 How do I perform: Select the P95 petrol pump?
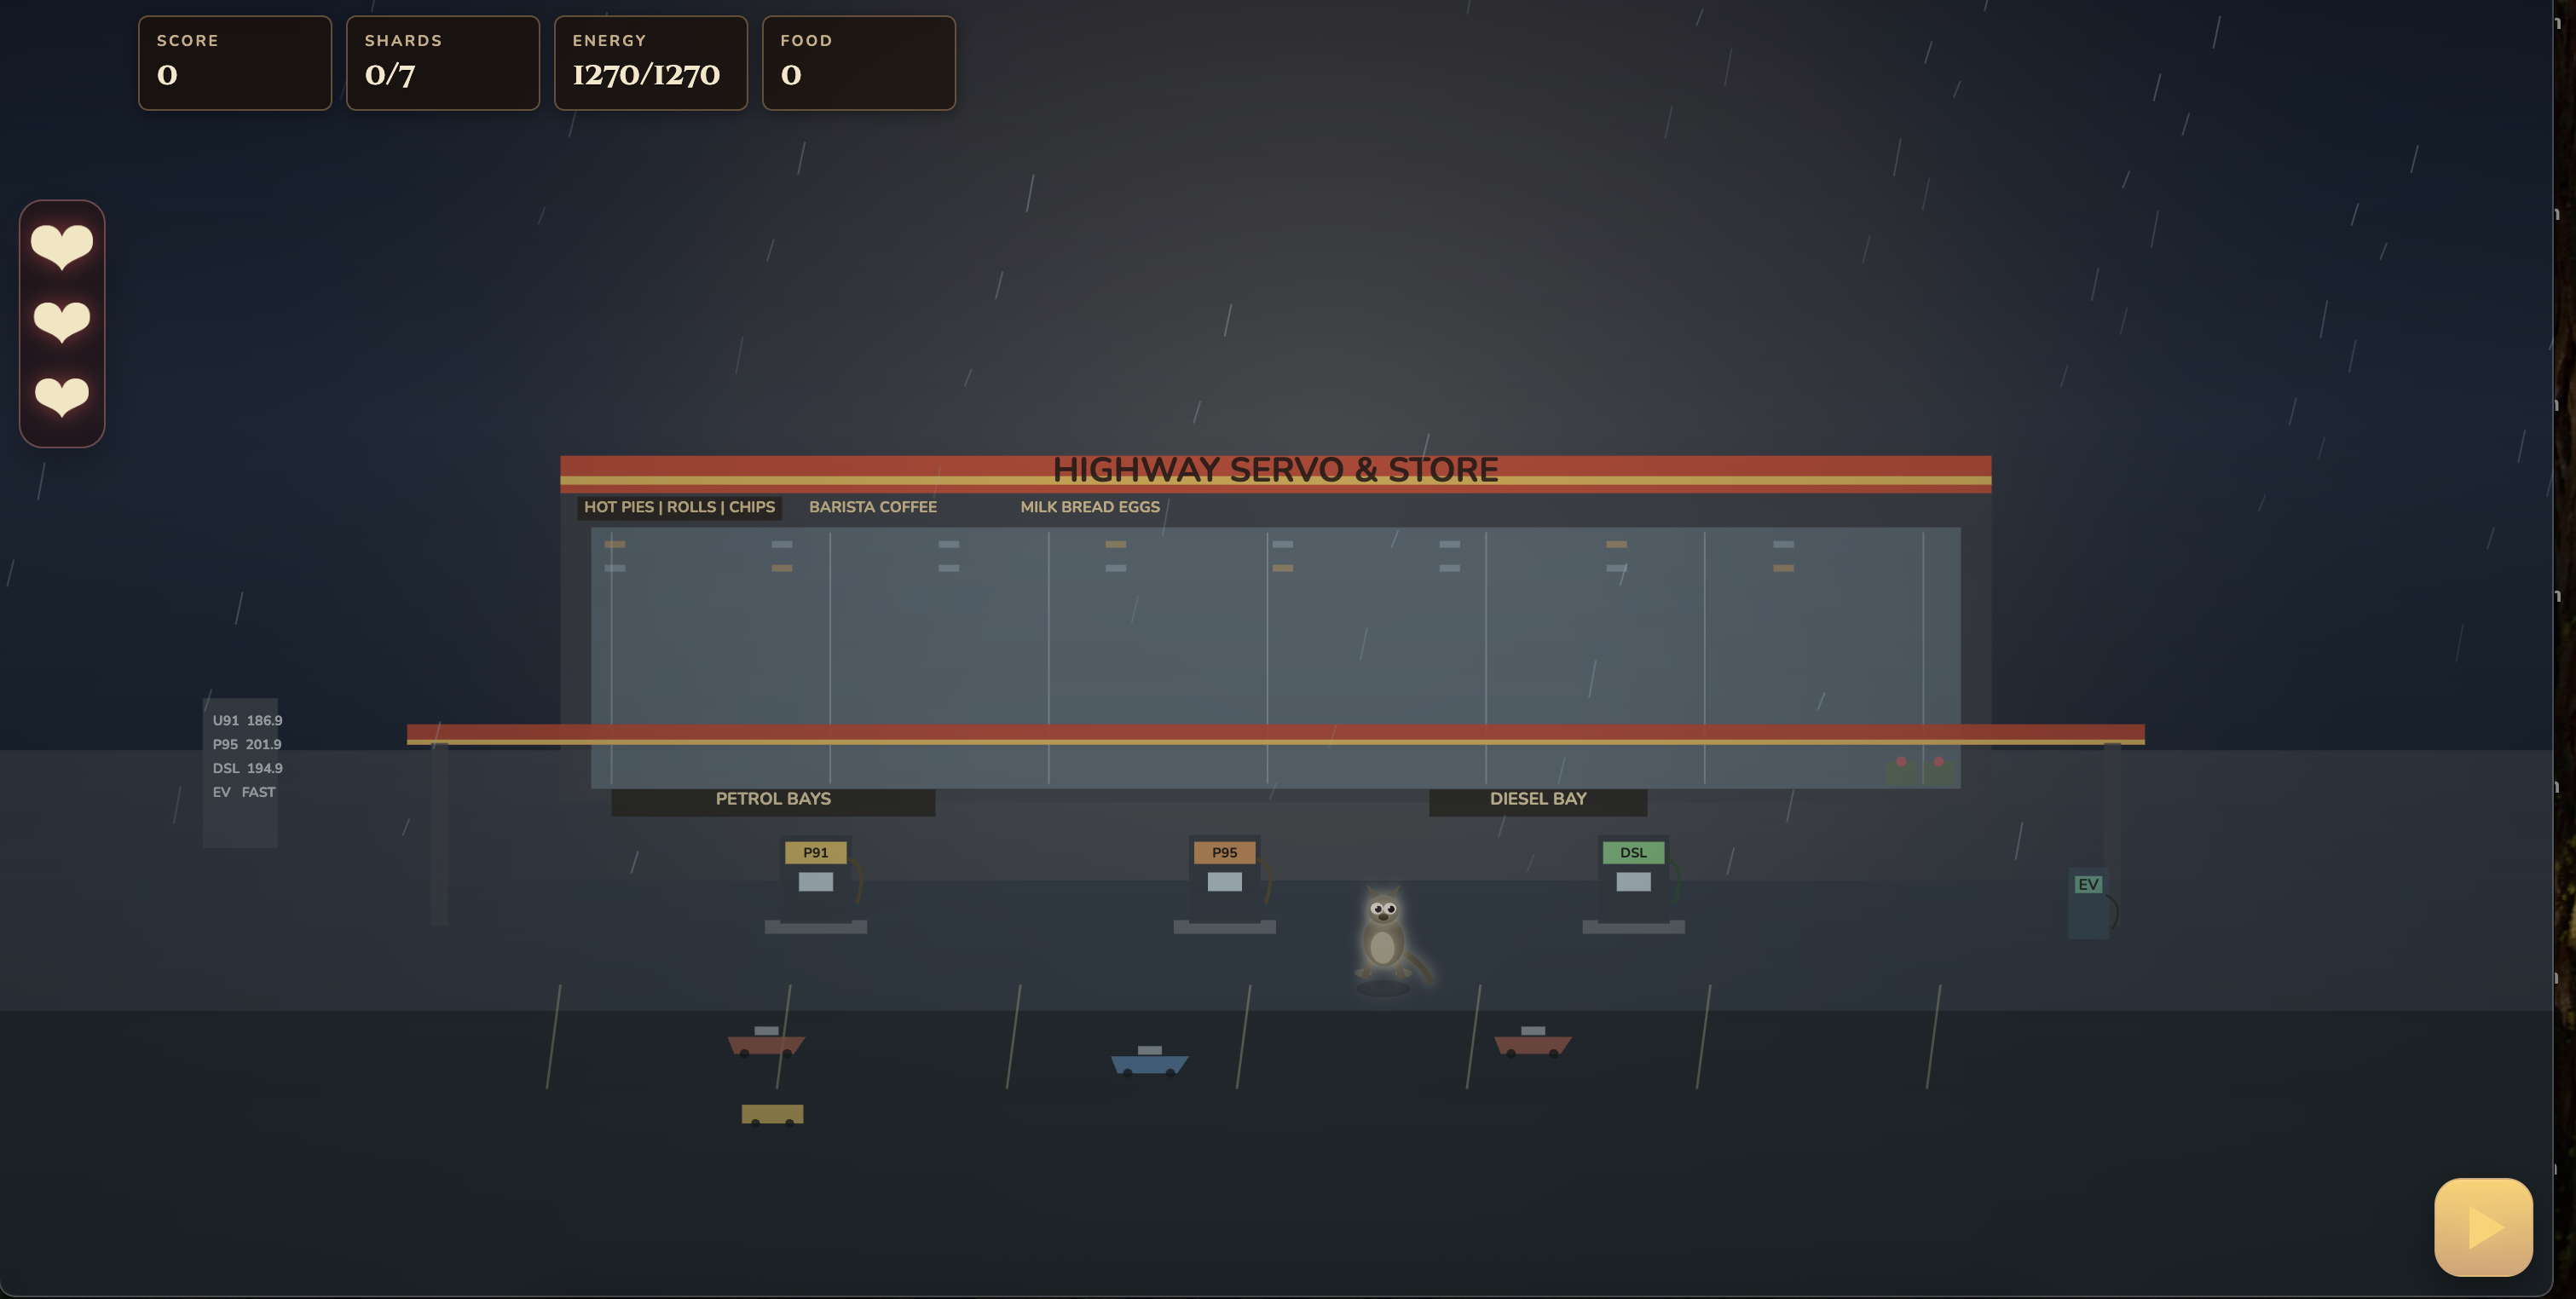coord(1224,885)
